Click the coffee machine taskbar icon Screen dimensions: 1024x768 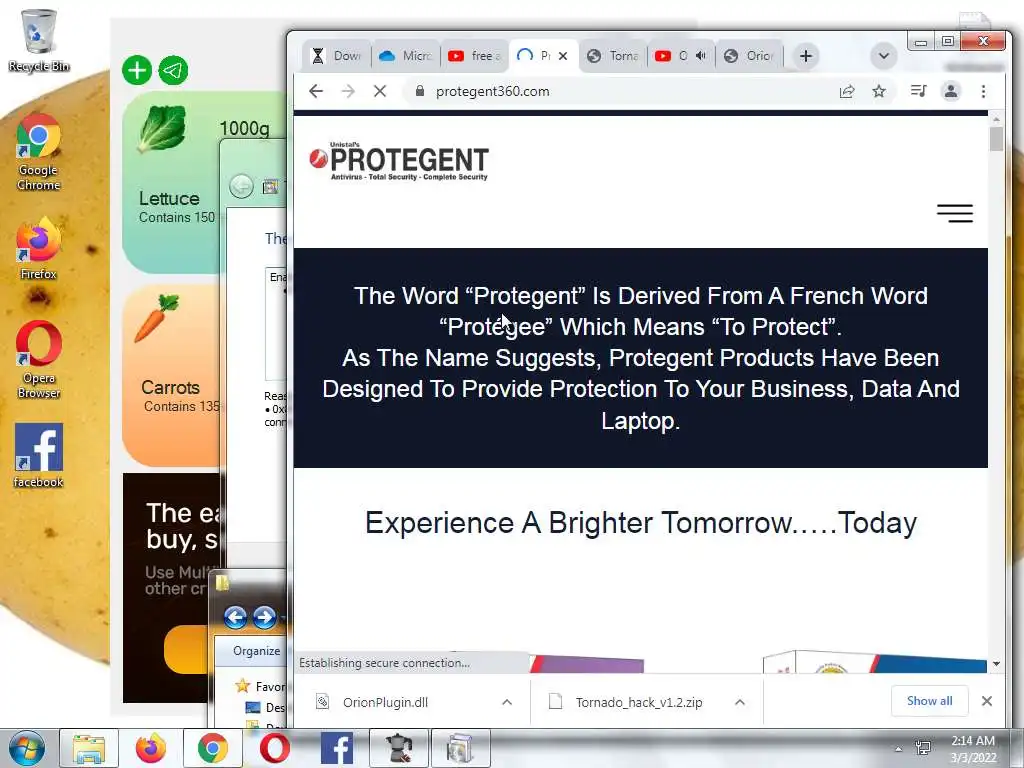pyautogui.click(x=399, y=748)
